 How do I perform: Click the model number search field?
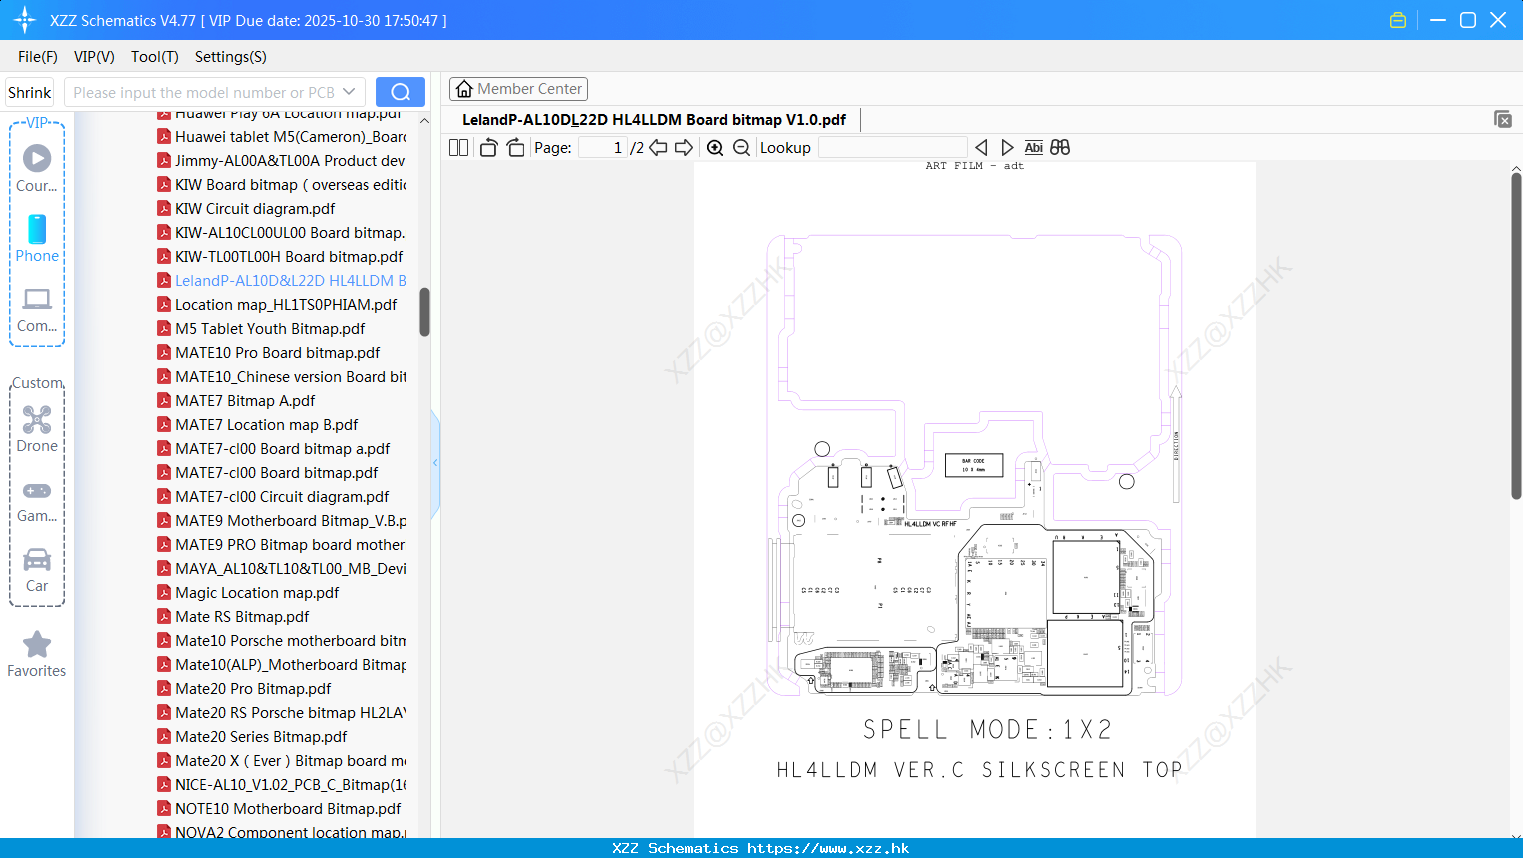pyautogui.click(x=203, y=92)
